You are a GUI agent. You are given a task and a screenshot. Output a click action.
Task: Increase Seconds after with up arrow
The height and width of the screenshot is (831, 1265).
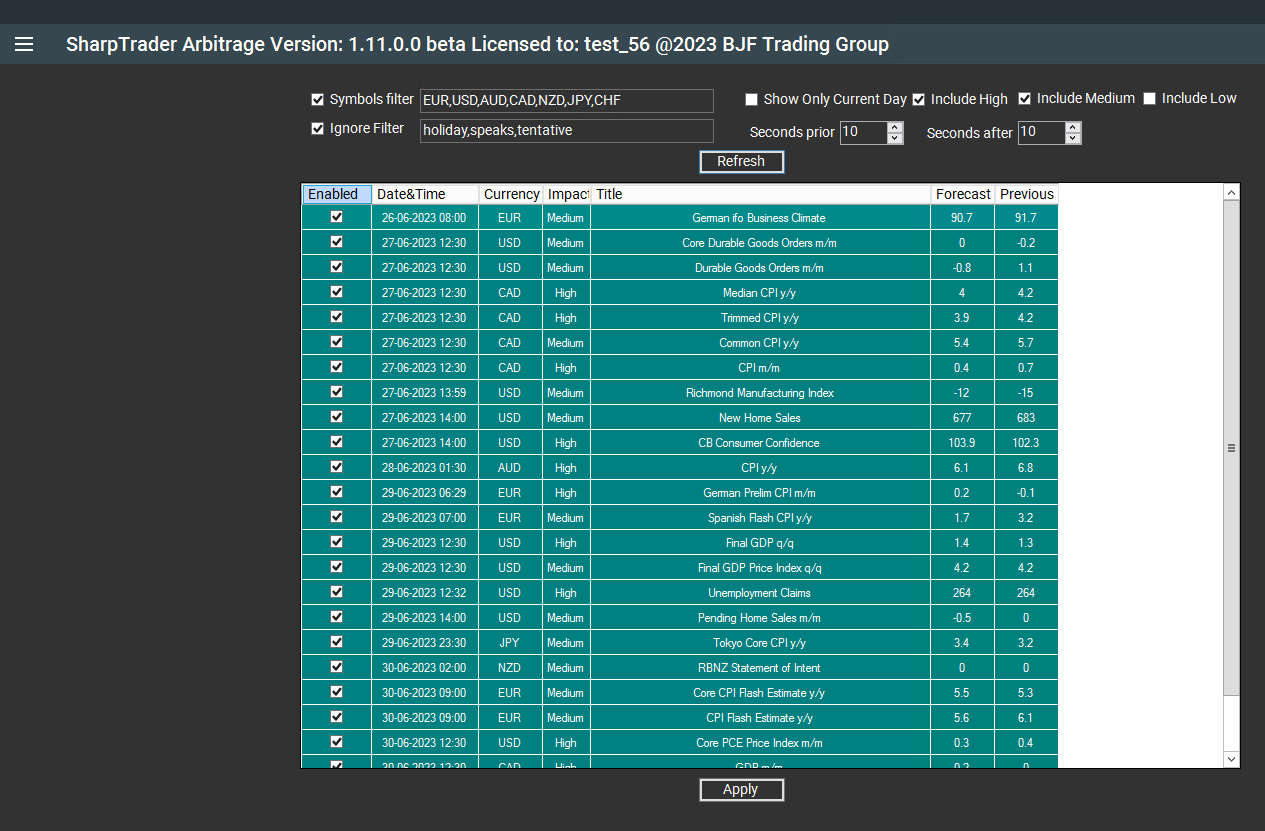(x=1073, y=127)
